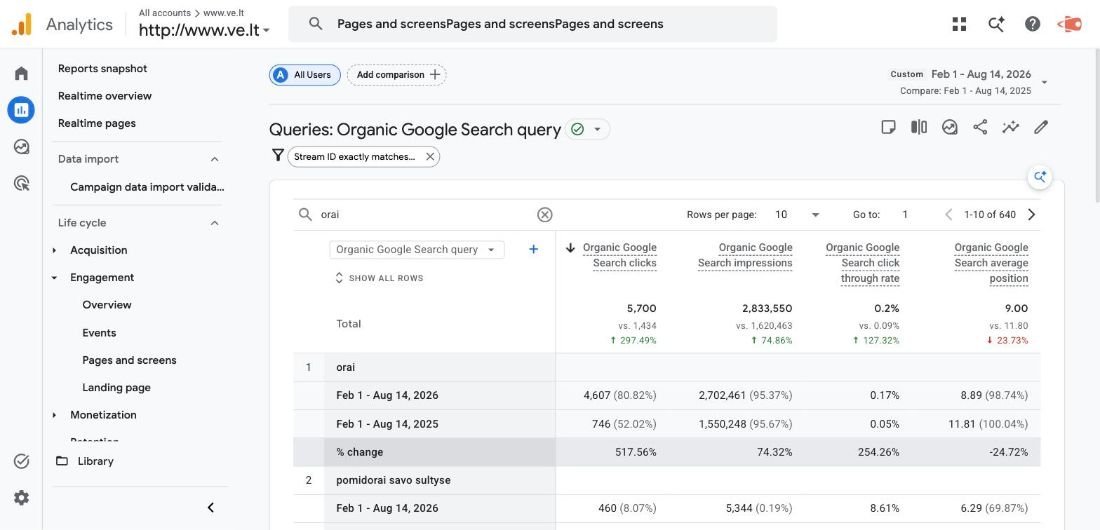
Task: Open Realtime overview
Action: point(105,95)
